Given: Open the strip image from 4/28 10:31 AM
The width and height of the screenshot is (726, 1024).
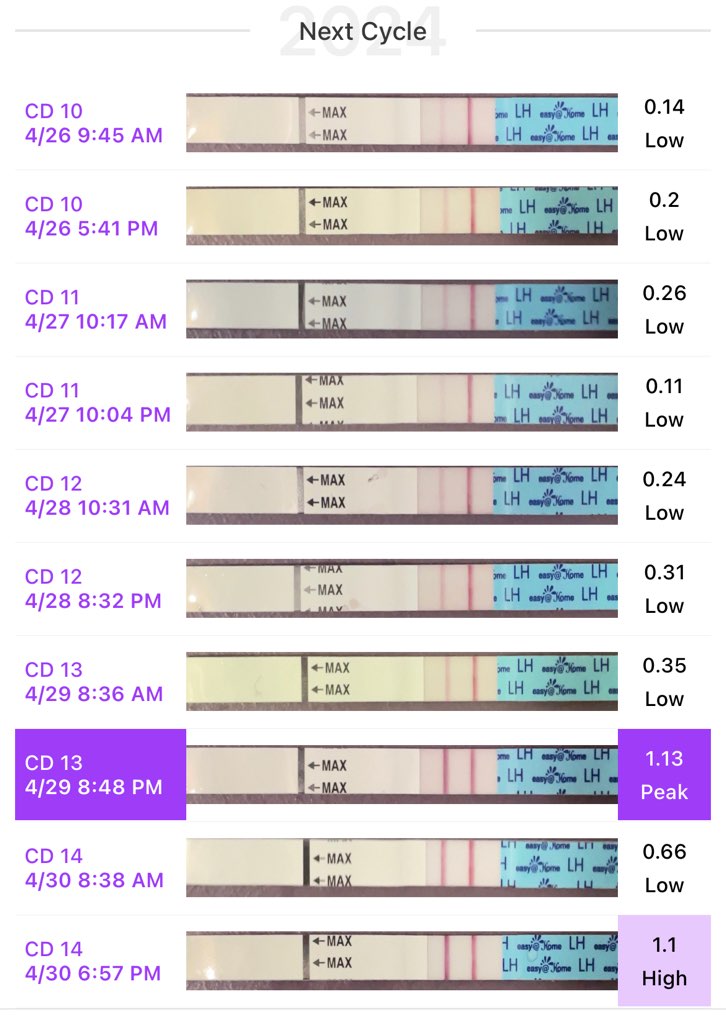Looking at the screenshot, I should [401, 495].
